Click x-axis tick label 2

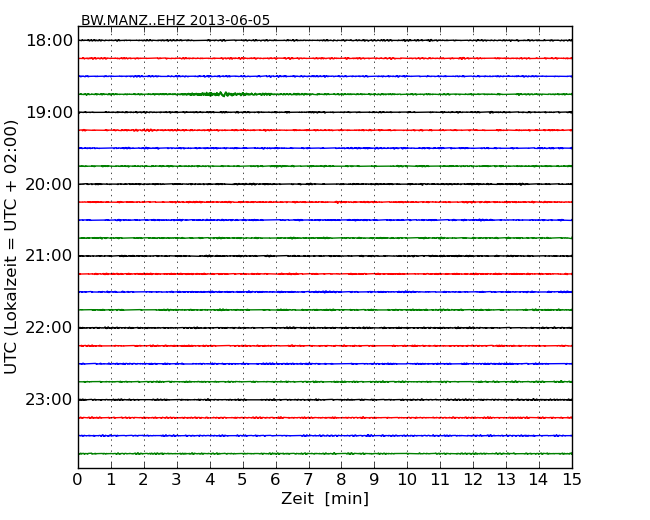(143, 480)
